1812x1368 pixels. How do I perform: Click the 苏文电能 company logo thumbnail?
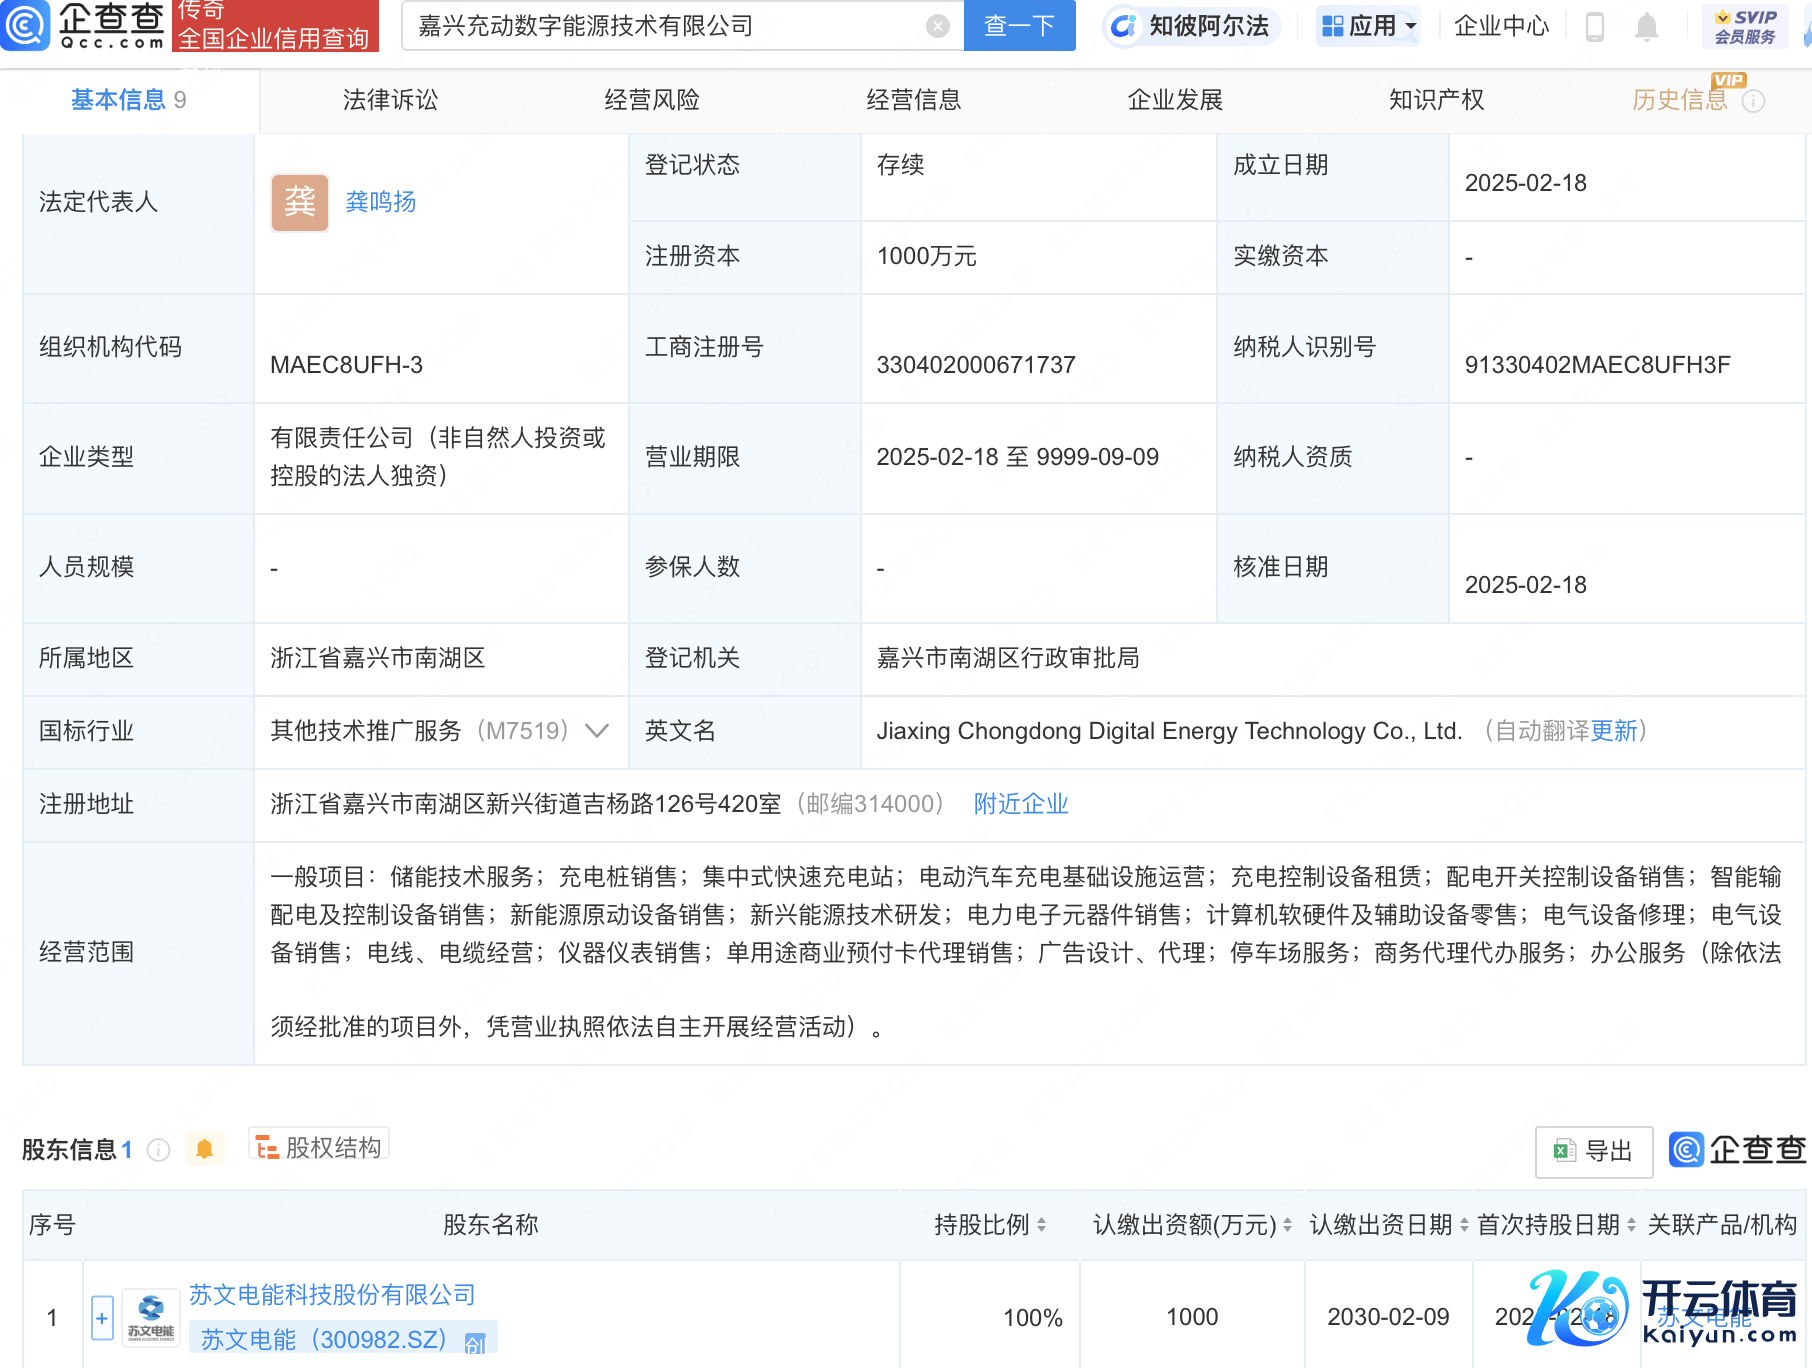[151, 1318]
